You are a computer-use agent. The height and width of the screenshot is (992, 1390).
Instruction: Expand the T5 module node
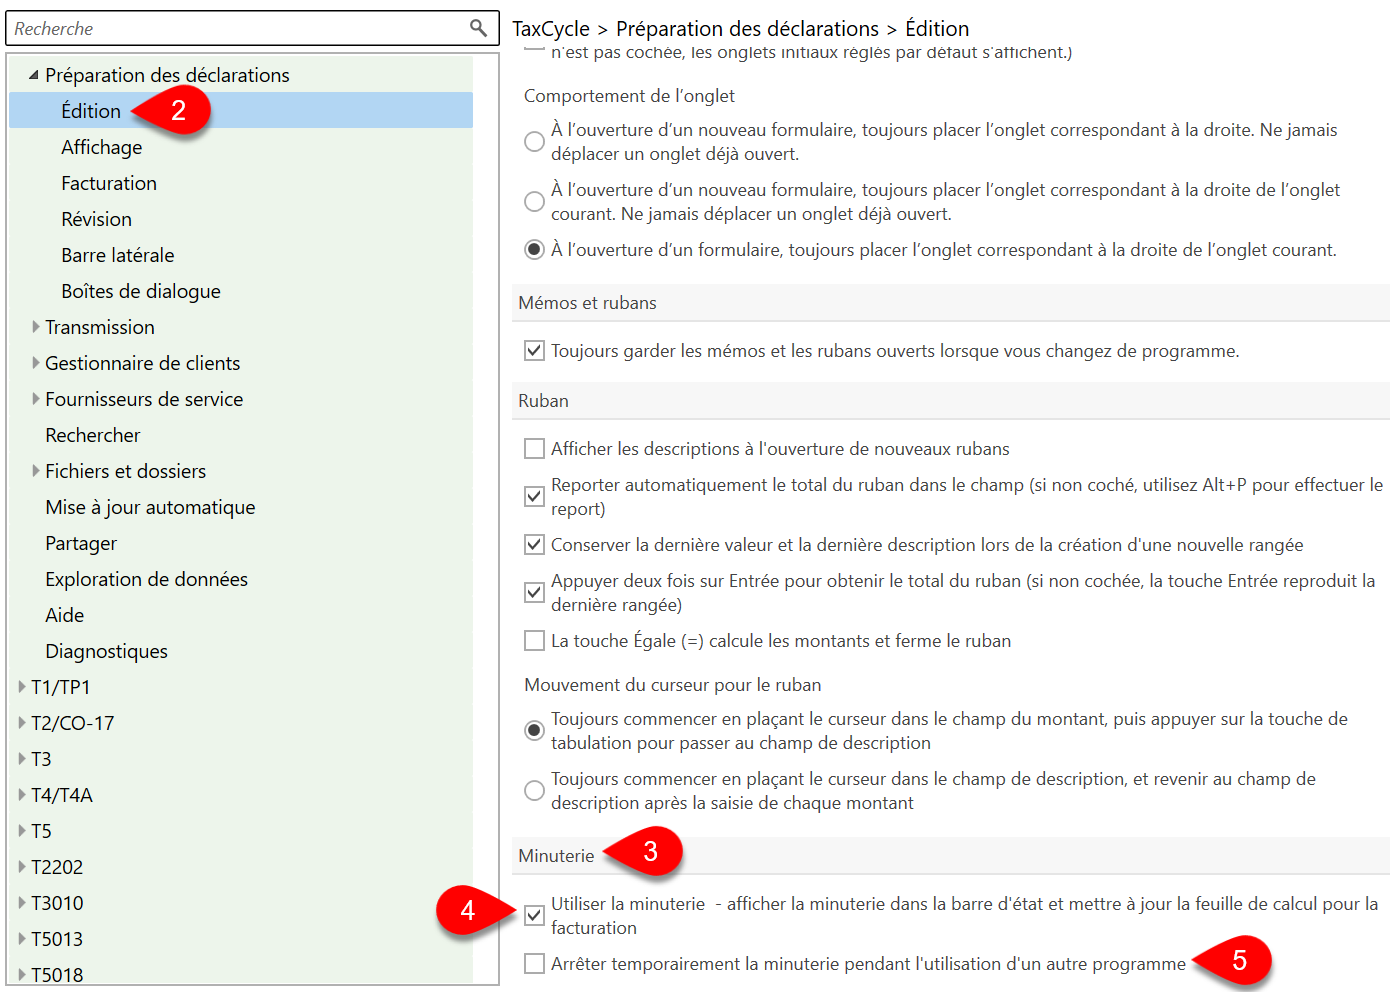(x=22, y=831)
